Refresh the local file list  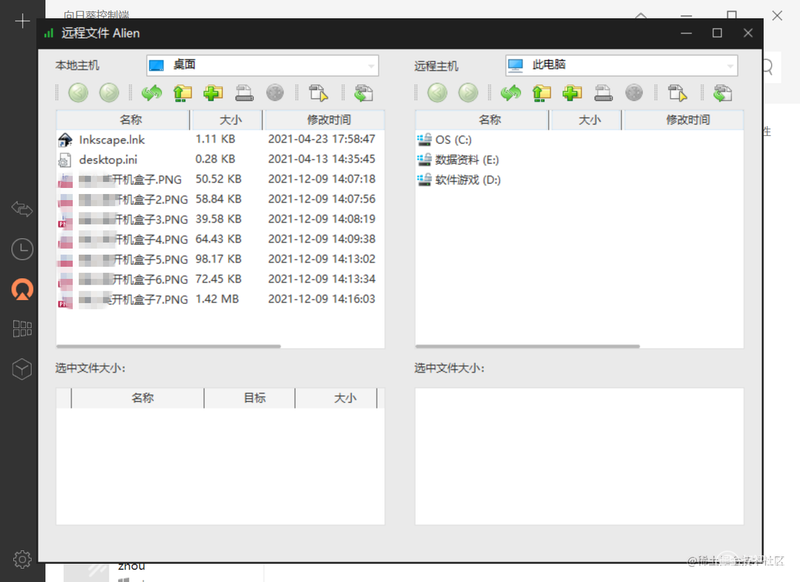click(x=152, y=93)
